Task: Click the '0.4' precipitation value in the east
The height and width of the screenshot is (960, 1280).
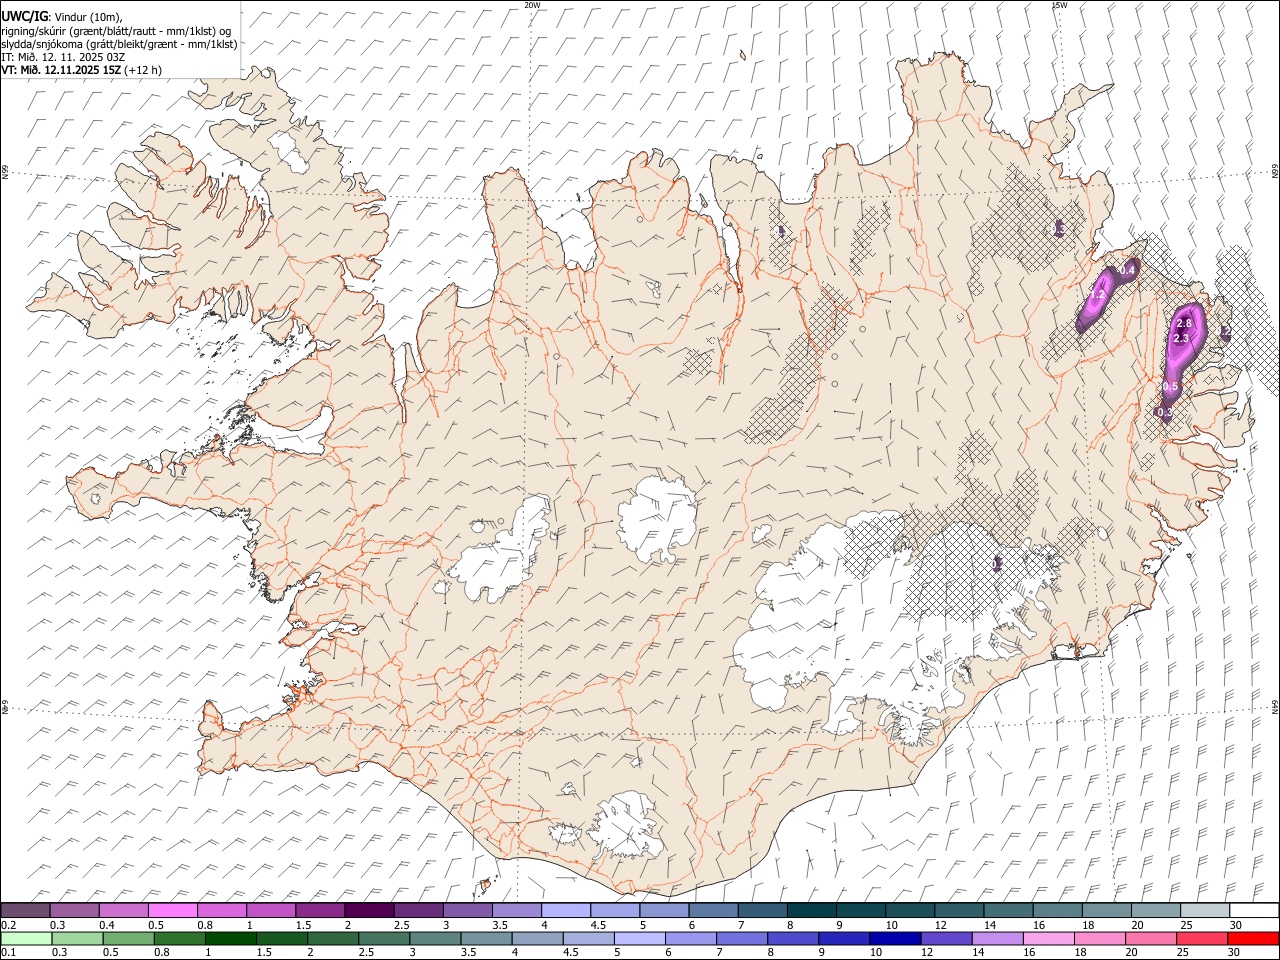Action: (x=1127, y=270)
